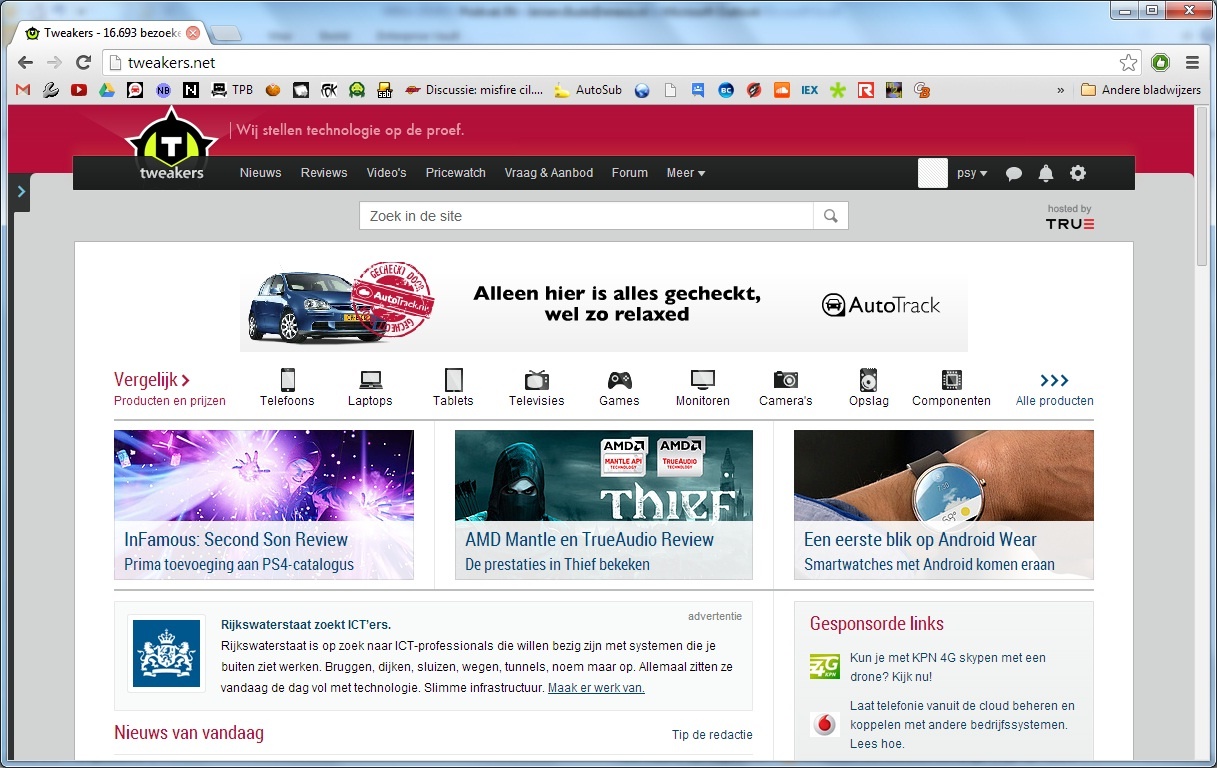Open the blue globe bookmark icon
The height and width of the screenshot is (768, 1217).
coord(642,90)
